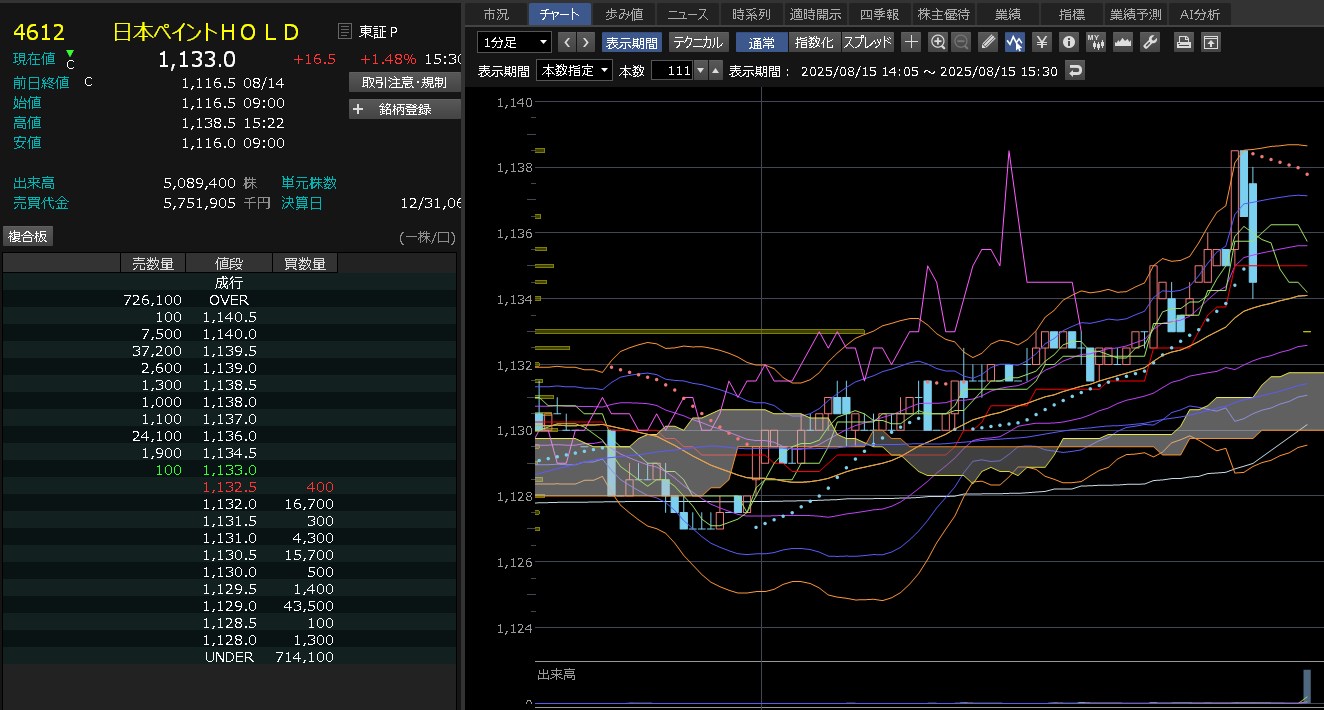This screenshot has height=710, width=1324.
Task: Toggle テクニカル indicators button
Action: coord(698,42)
